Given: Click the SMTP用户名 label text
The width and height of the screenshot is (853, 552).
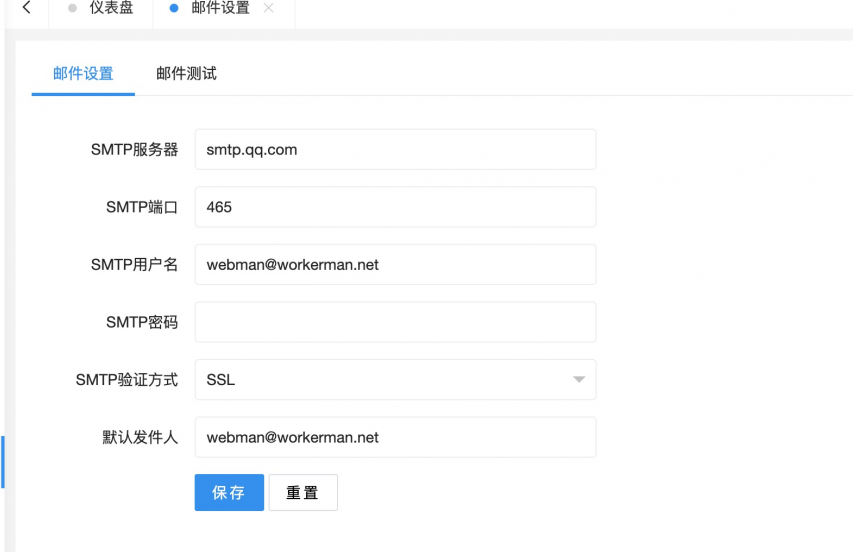Looking at the screenshot, I should click(x=134, y=265).
